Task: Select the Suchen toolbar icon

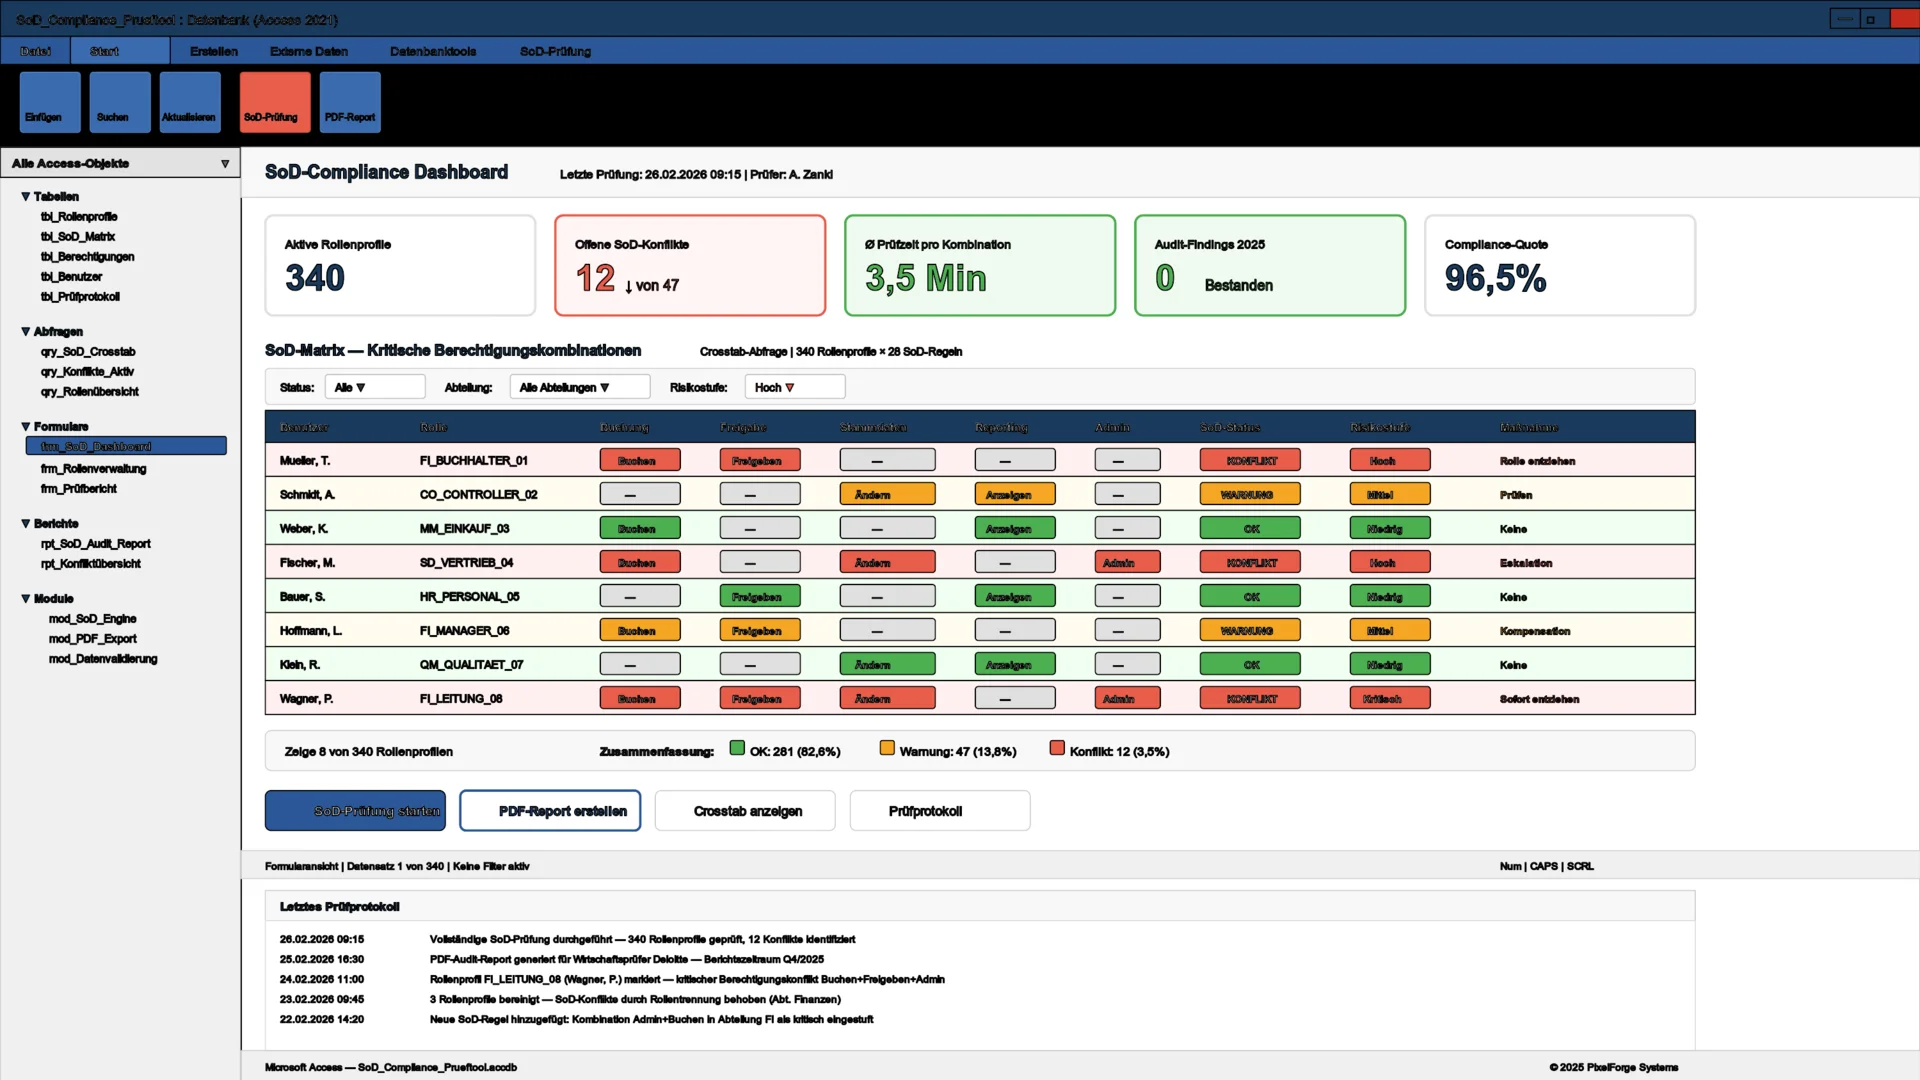Action: pos(119,101)
